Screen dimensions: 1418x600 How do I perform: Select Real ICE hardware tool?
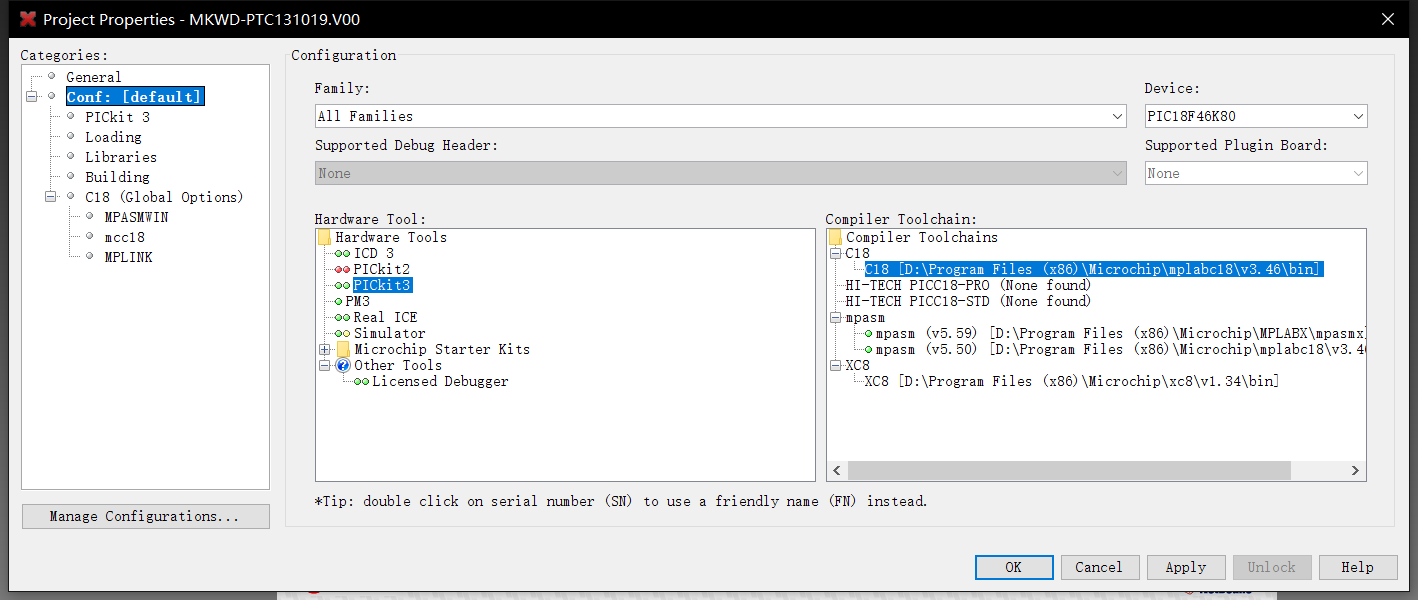click(x=385, y=317)
